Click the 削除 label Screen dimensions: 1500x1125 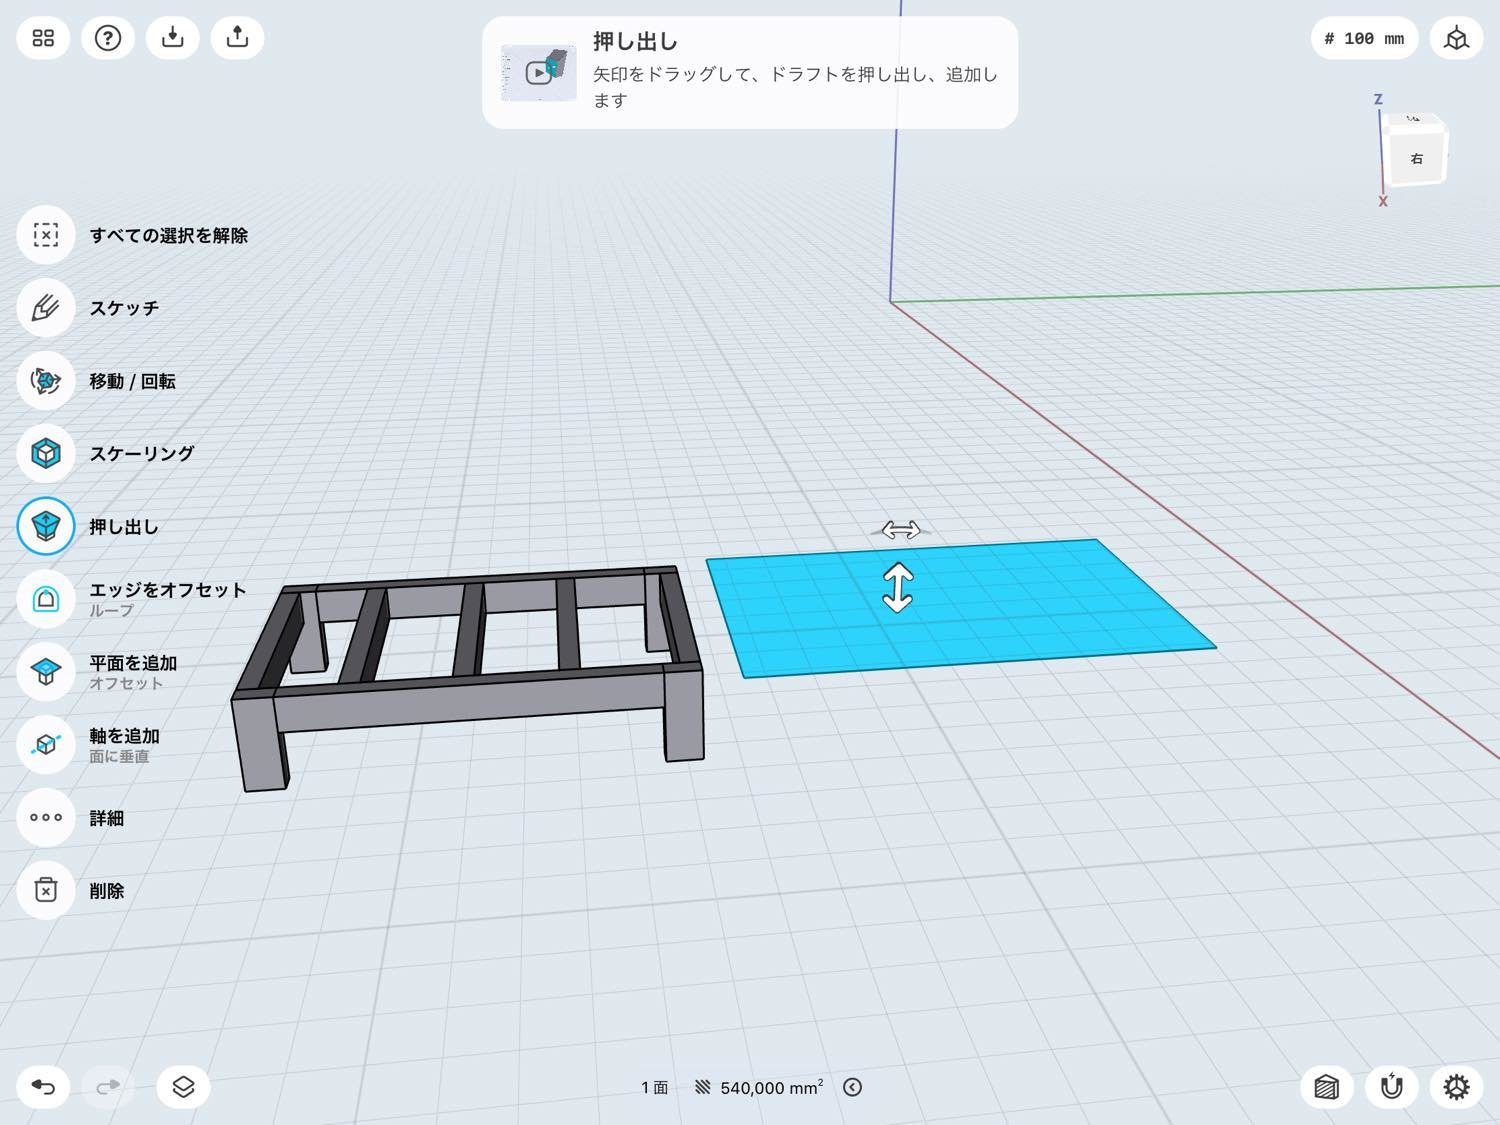click(107, 890)
